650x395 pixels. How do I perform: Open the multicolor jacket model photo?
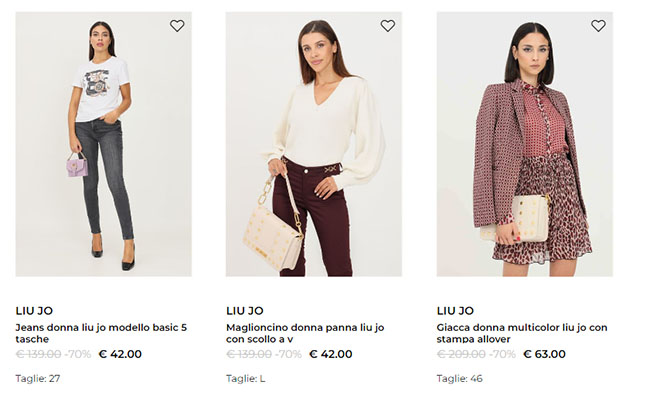pos(524,144)
